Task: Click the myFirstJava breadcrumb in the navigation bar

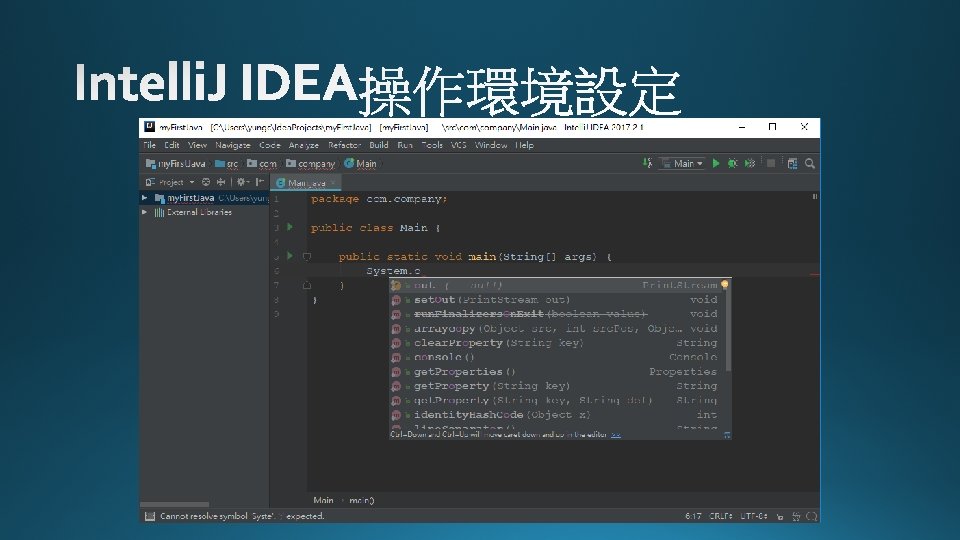Action: click(176, 163)
